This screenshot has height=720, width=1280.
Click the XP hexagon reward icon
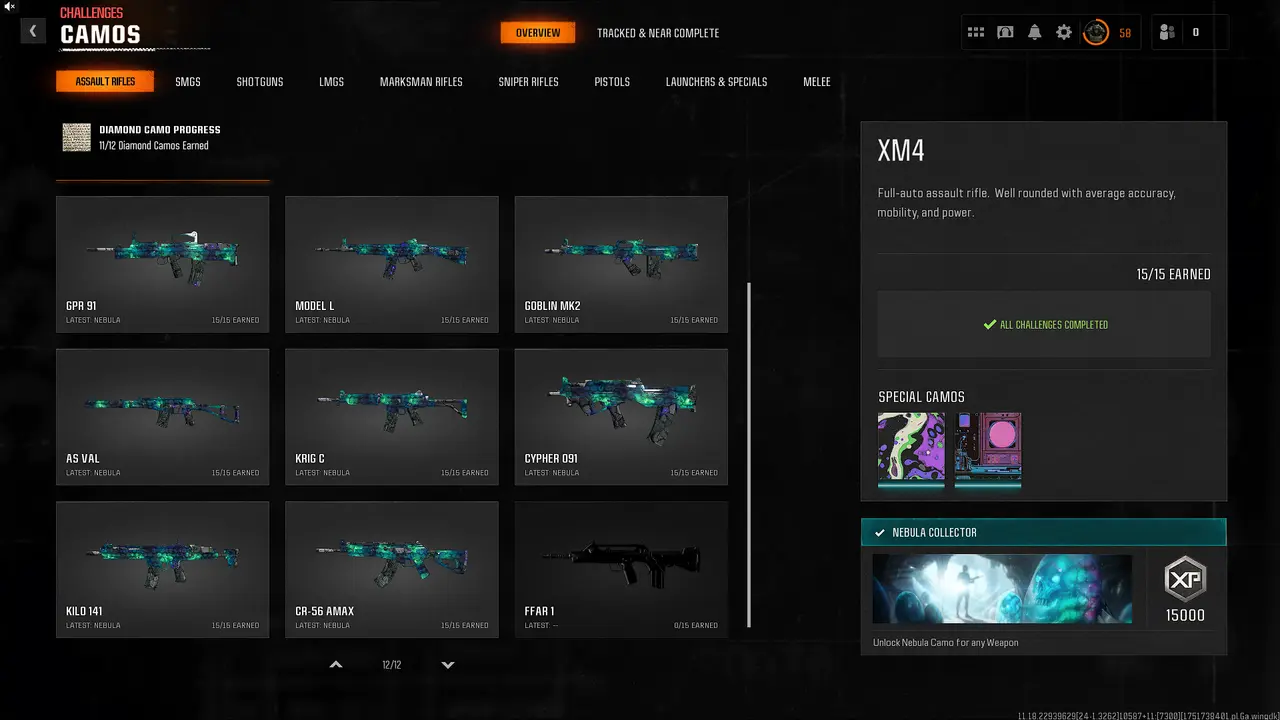coord(1185,579)
